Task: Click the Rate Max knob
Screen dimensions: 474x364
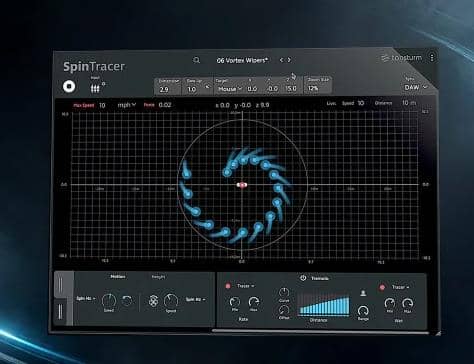Action: (254, 302)
